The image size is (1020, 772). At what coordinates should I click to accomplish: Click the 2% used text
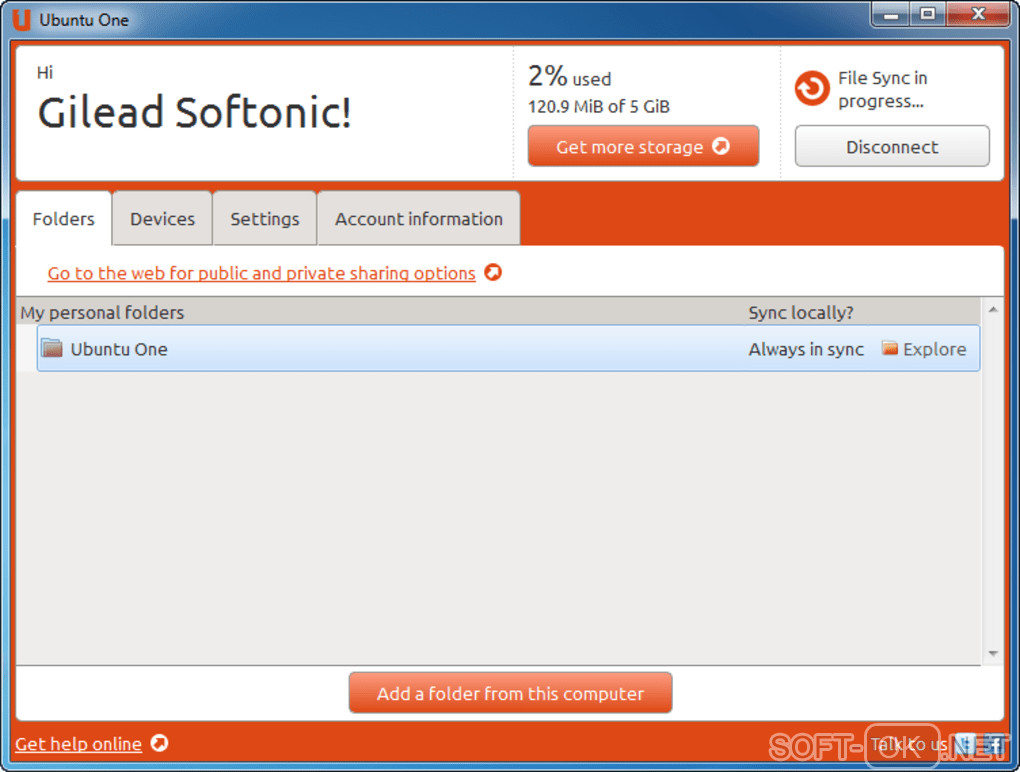[570, 76]
